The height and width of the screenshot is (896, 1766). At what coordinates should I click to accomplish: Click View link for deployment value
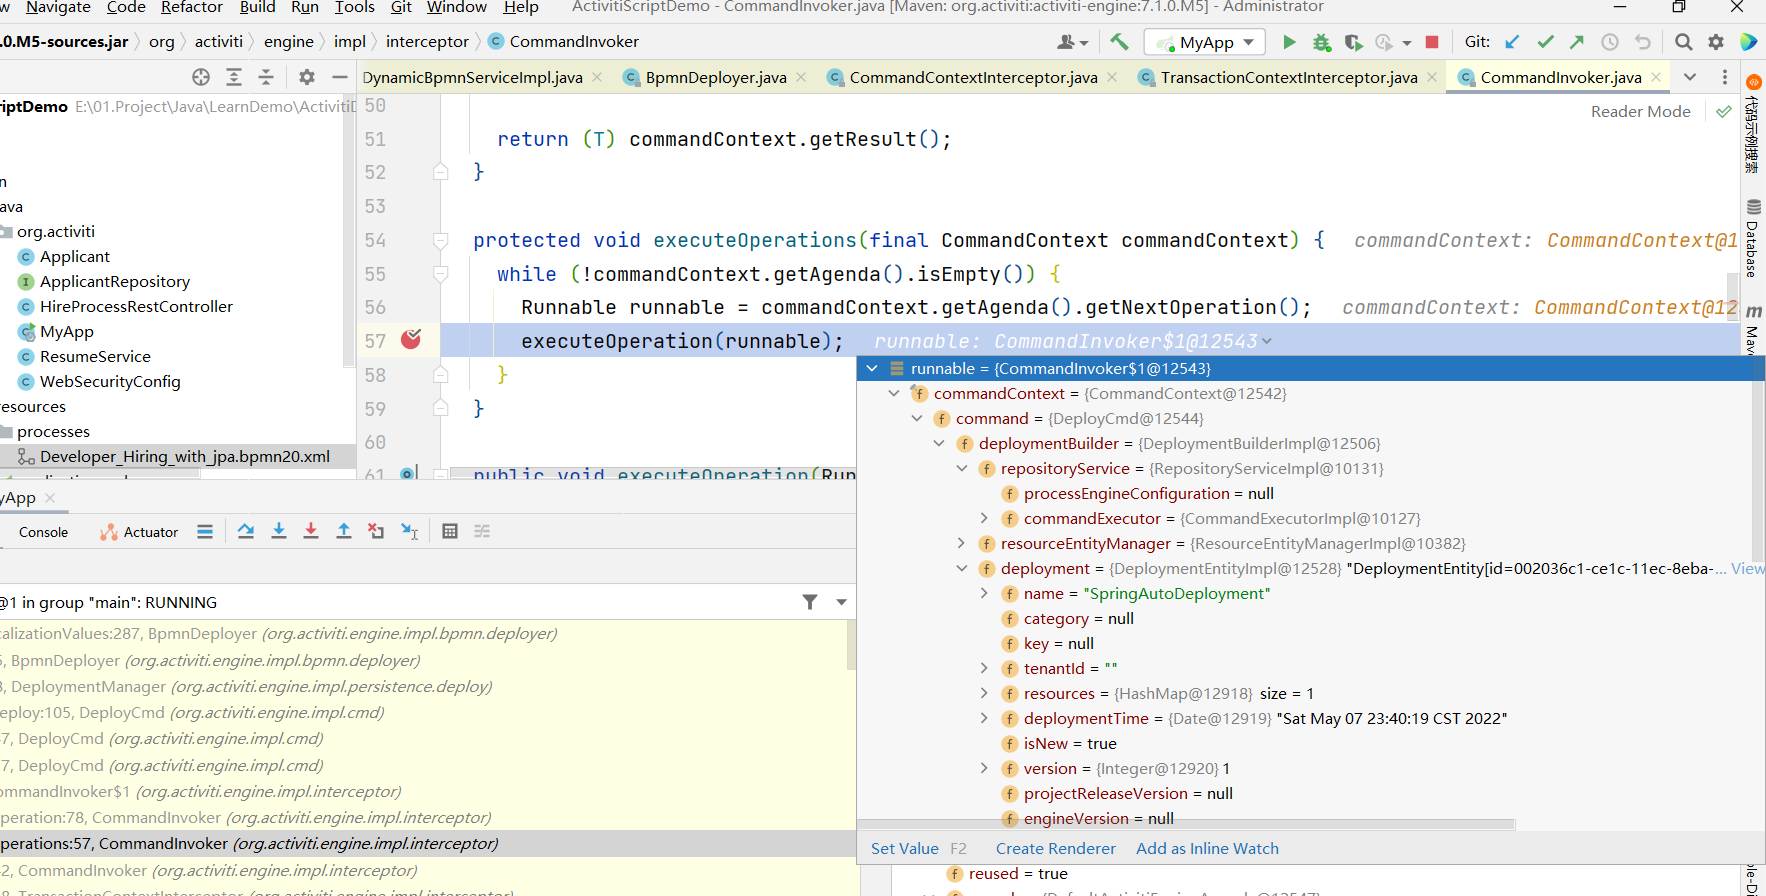click(x=1747, y=568)
